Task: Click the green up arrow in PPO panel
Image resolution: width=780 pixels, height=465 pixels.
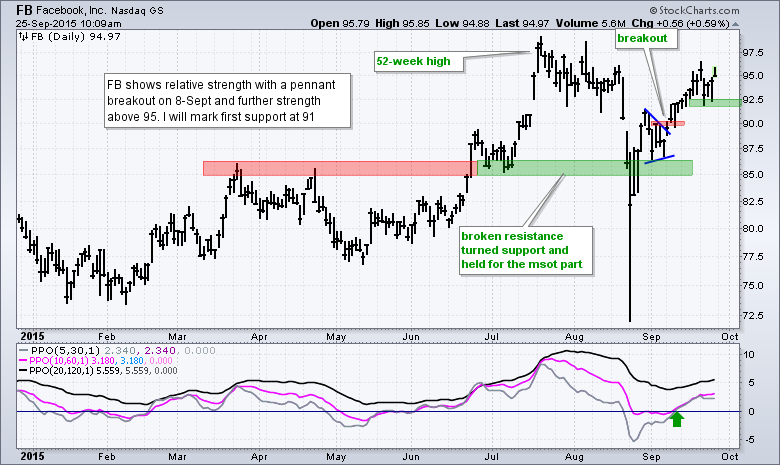Action: [x=677, y=419]
